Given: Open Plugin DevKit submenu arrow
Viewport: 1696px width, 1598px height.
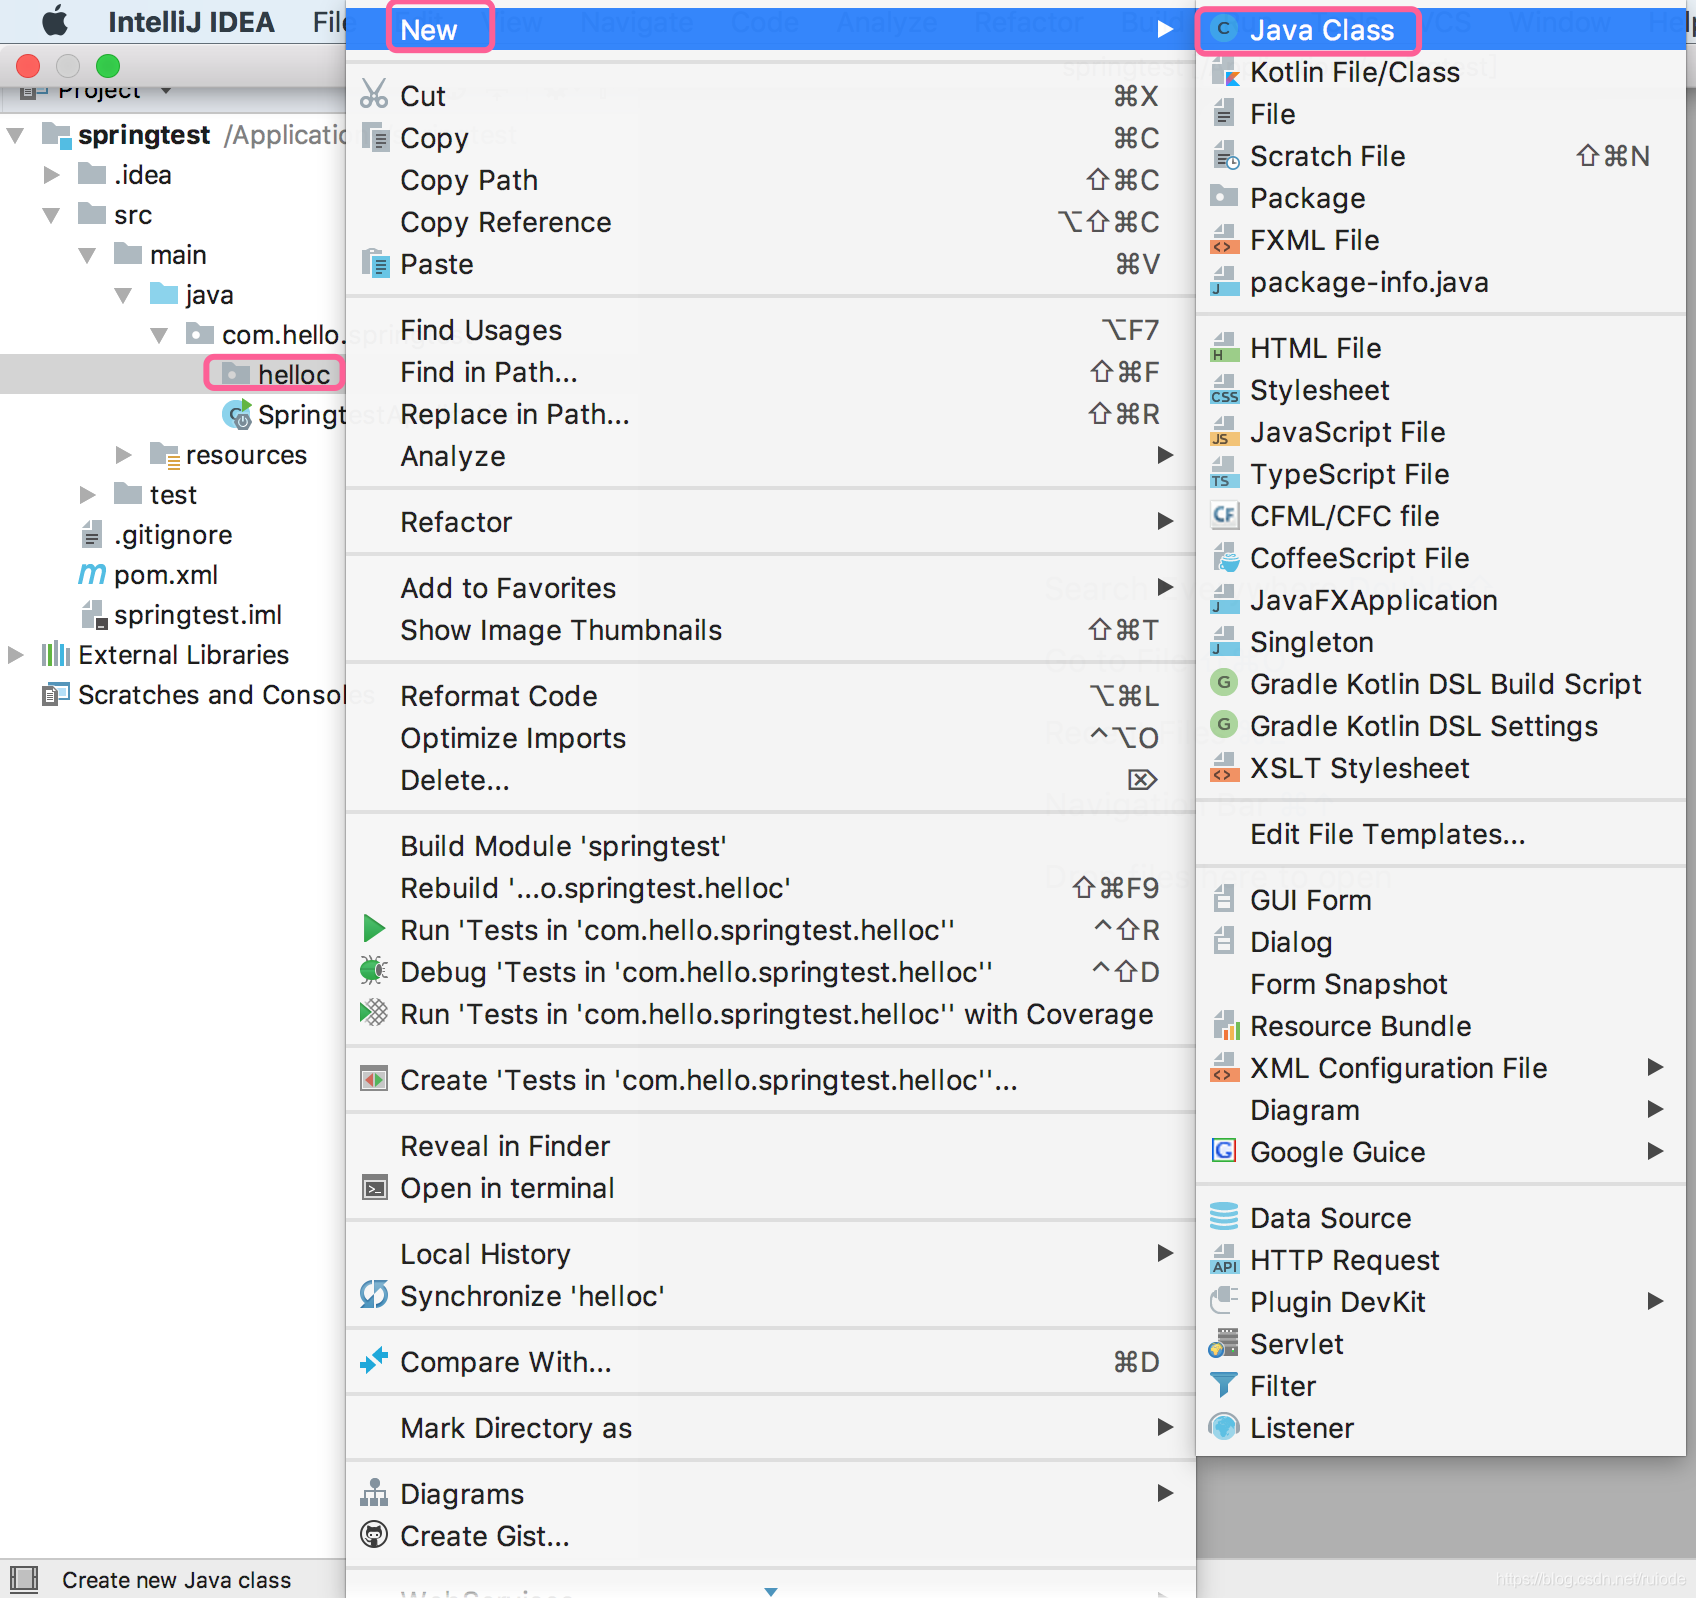Looking at the screenshot, I should 1656,1301.
